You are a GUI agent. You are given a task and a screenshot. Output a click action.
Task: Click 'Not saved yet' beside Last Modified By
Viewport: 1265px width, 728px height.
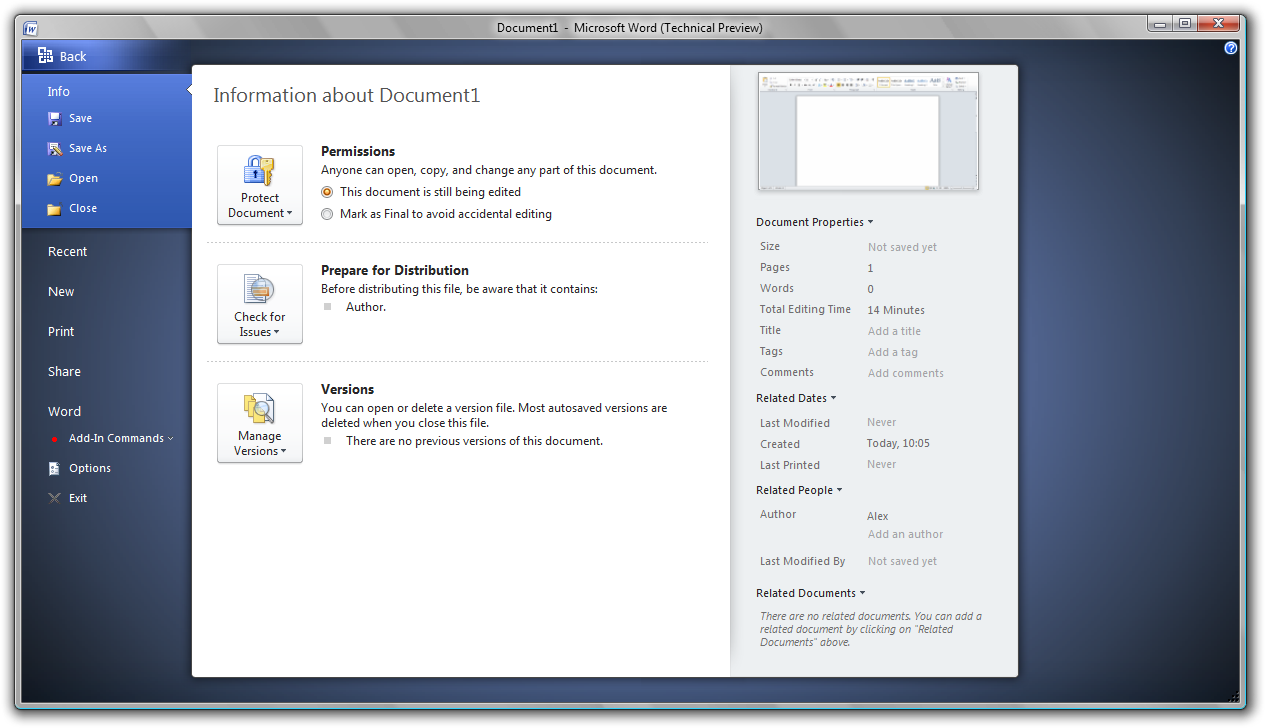902,561
